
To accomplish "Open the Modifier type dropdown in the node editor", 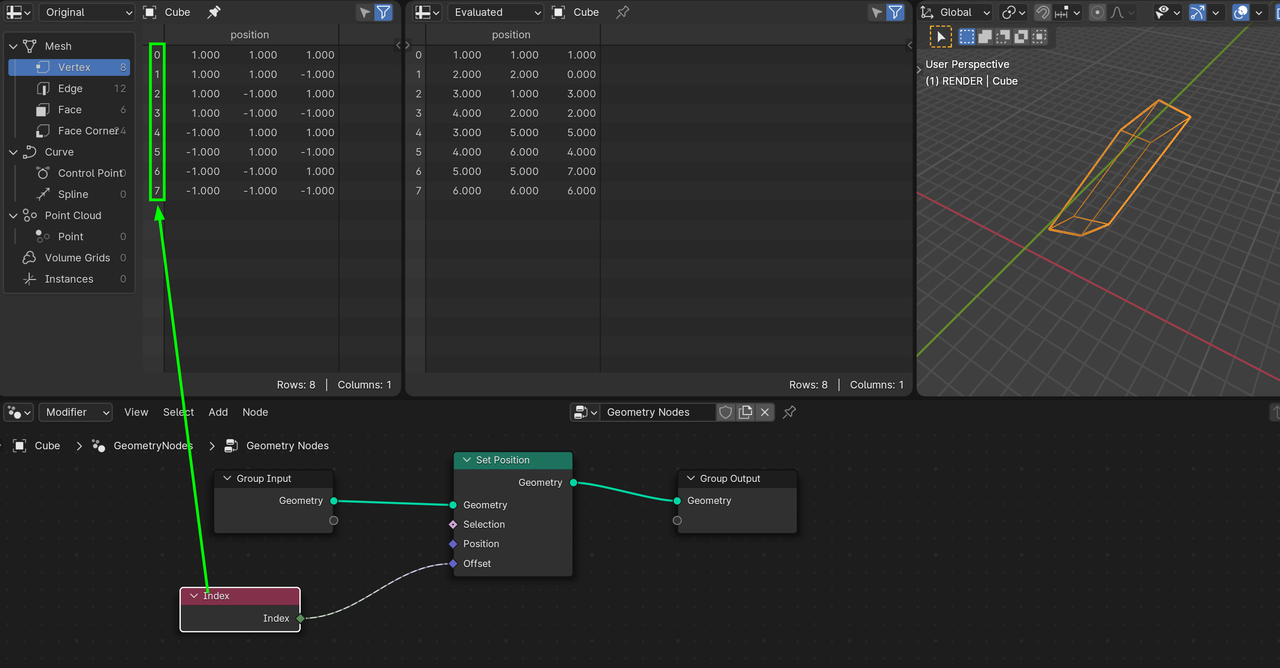I will point(76,412).
